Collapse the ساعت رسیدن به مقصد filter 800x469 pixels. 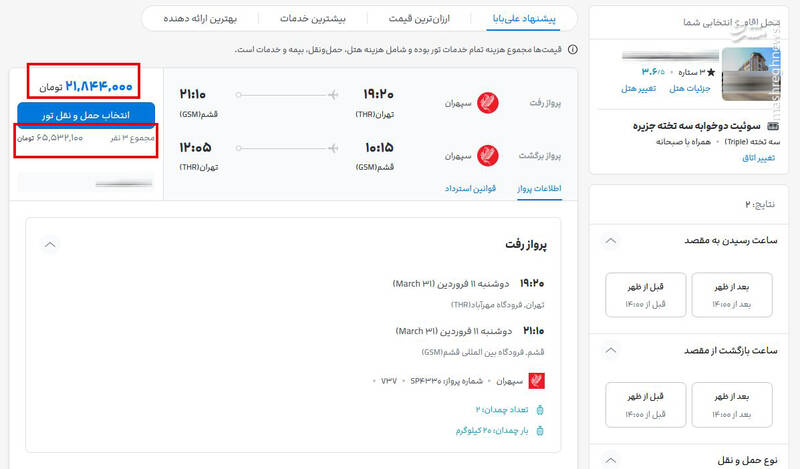pos(612,242)
